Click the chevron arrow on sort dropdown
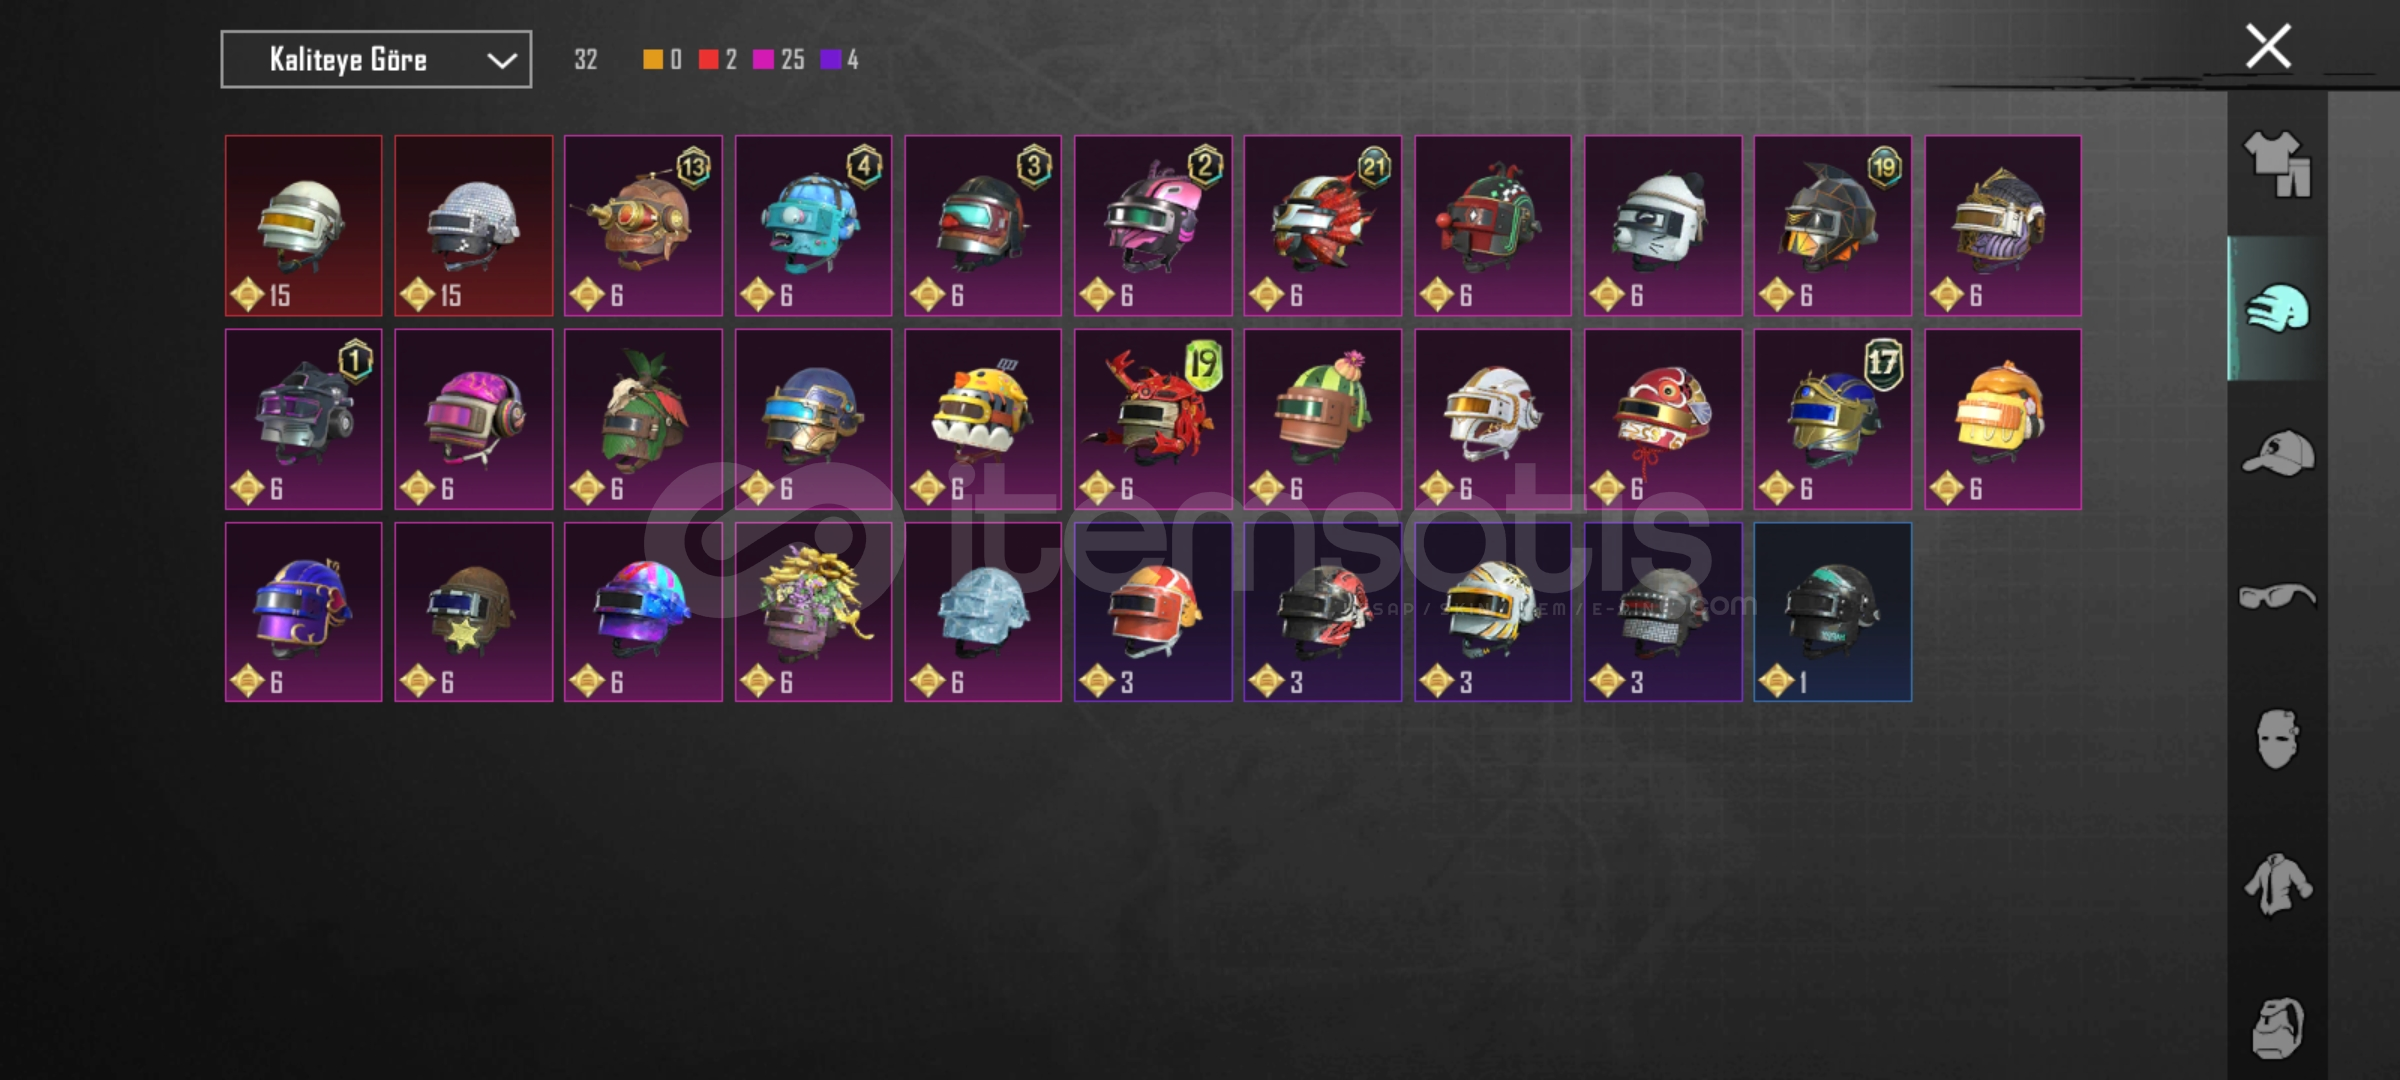The image size is (2400, 1080). click(502, 61)
